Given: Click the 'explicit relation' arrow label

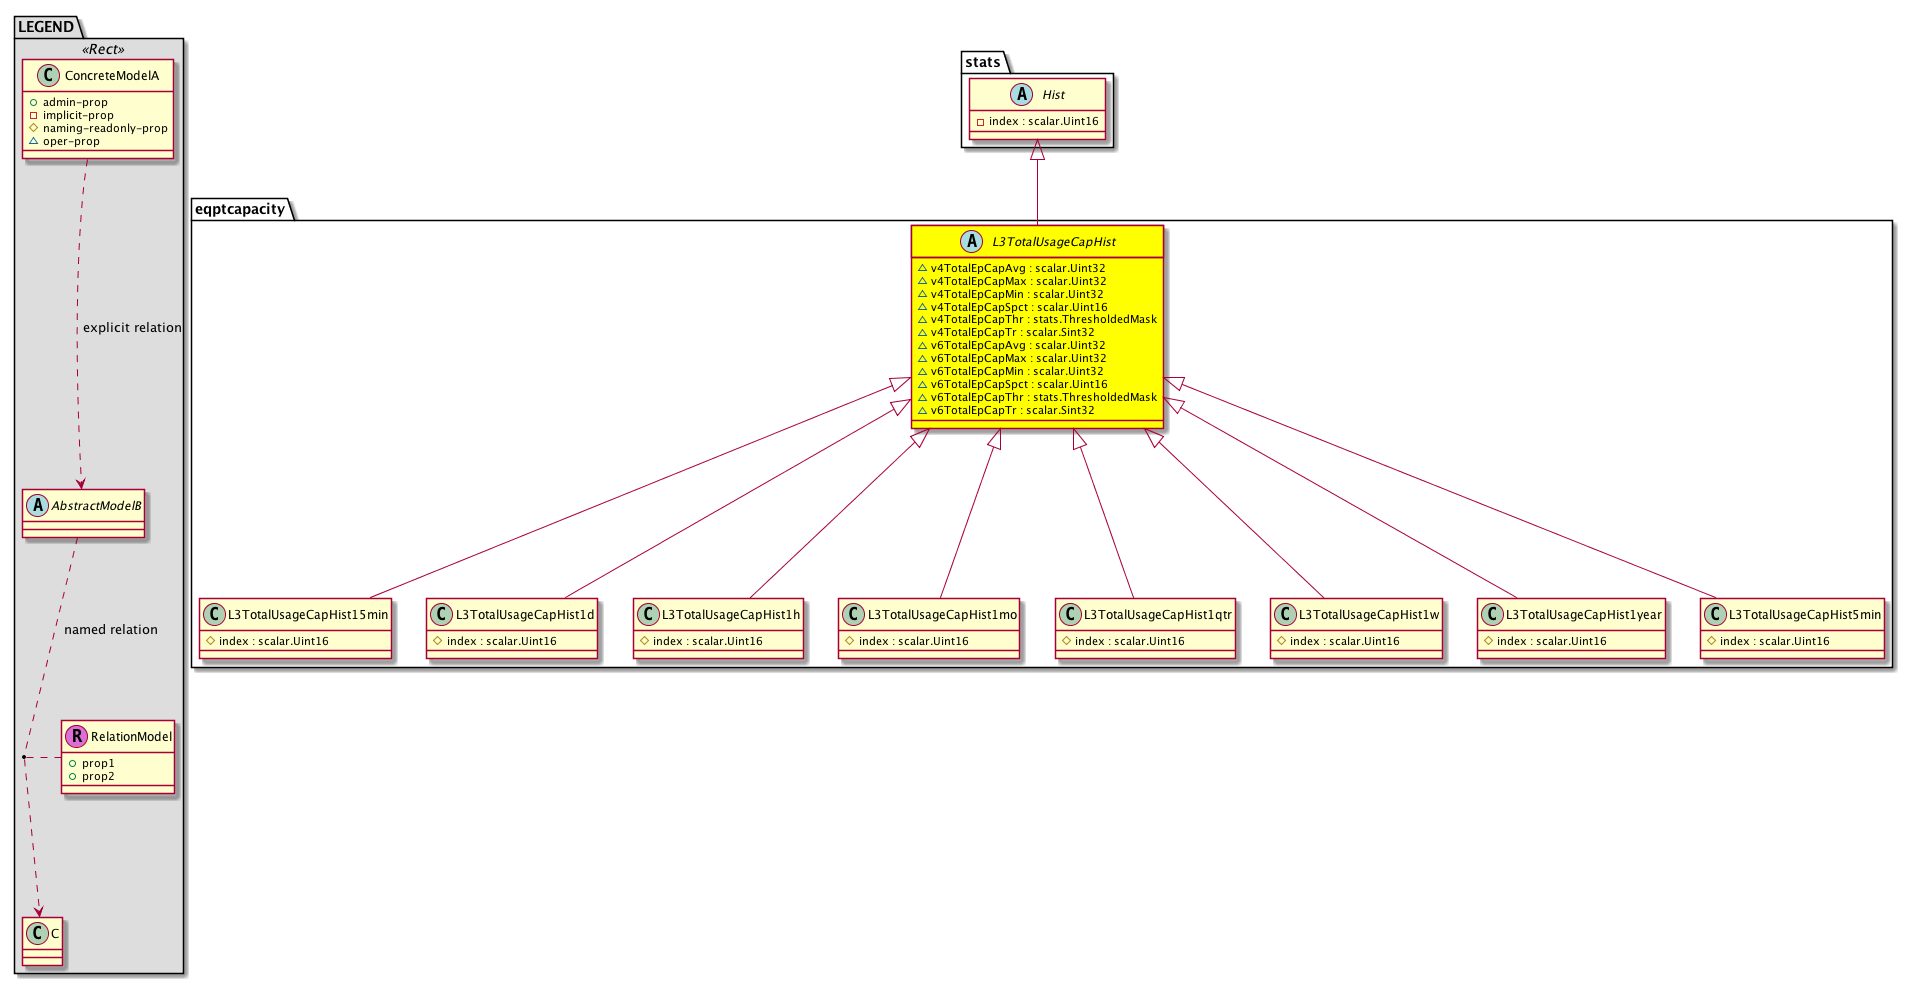Looking at the screenshot, I should 132,328.
